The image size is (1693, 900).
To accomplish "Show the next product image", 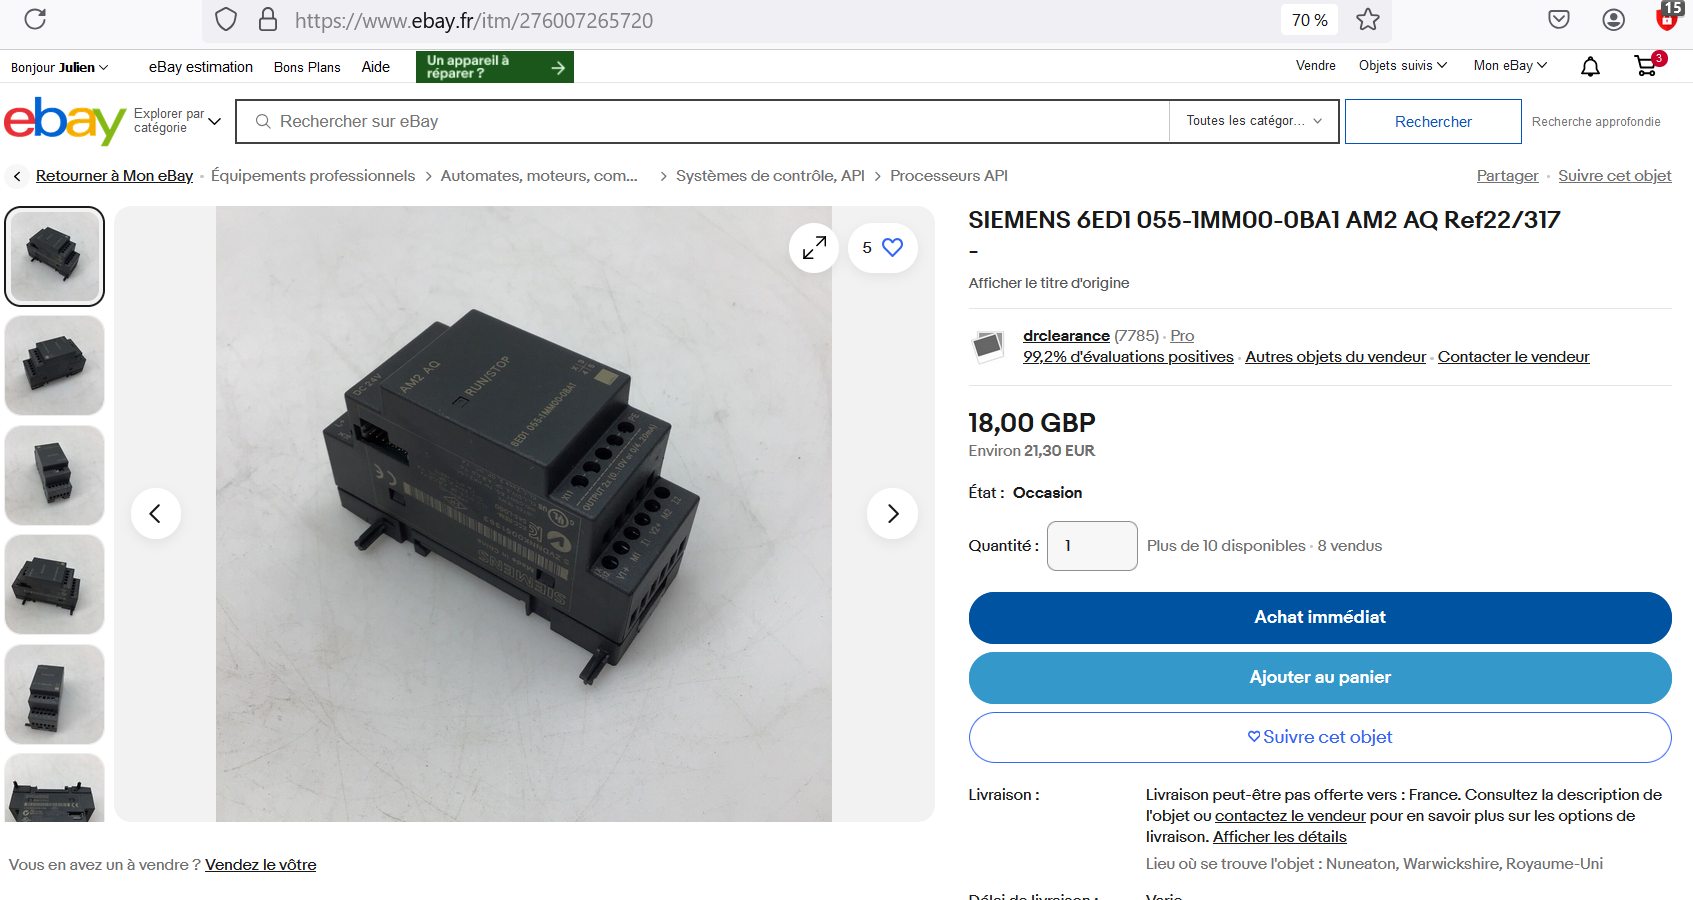I will 892,513.
